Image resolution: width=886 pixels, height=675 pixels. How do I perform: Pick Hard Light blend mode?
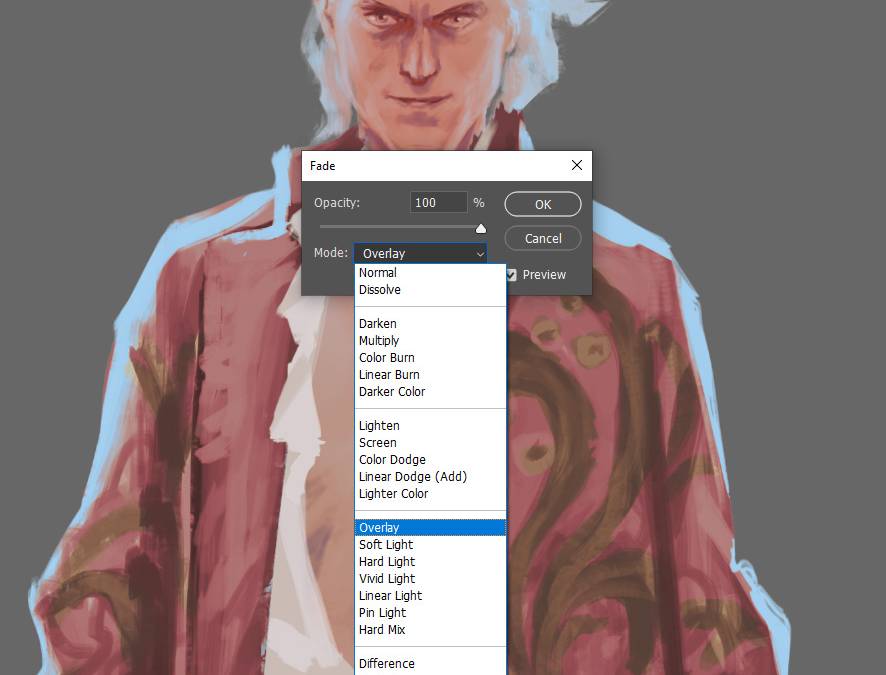click(430, 561)
